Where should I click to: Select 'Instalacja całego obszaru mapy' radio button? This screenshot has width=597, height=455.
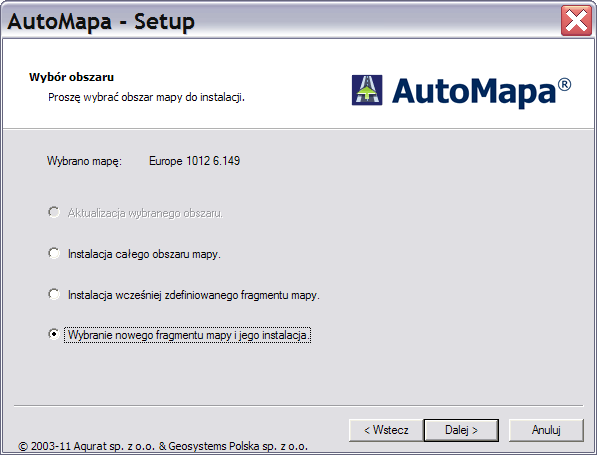pos(54,253)
